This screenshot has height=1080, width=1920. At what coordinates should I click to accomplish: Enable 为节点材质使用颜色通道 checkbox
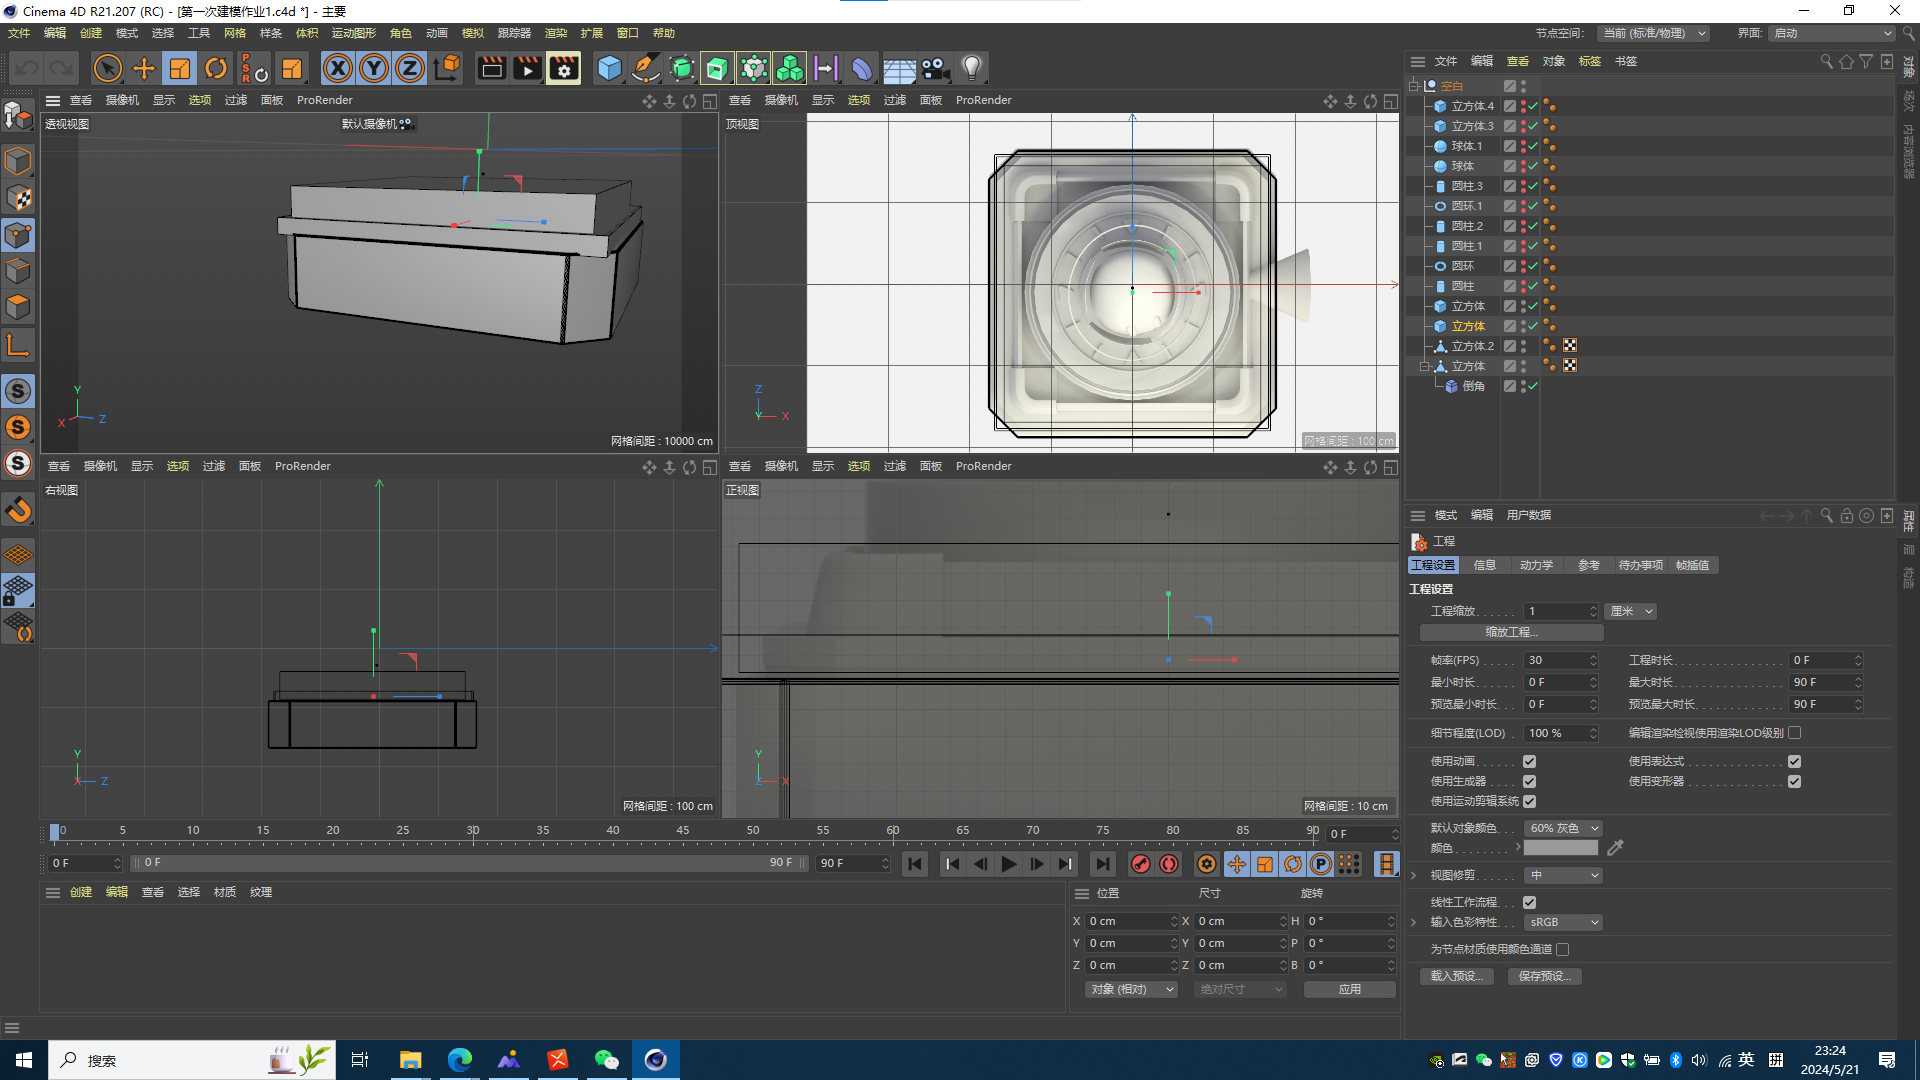[1563, 949]
